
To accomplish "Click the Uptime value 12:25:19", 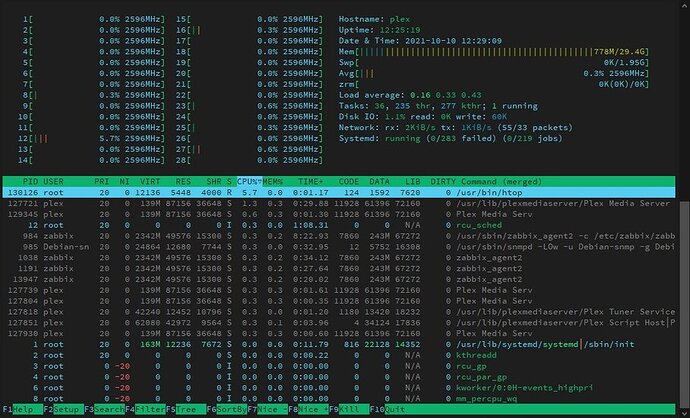I will point(400,30).
